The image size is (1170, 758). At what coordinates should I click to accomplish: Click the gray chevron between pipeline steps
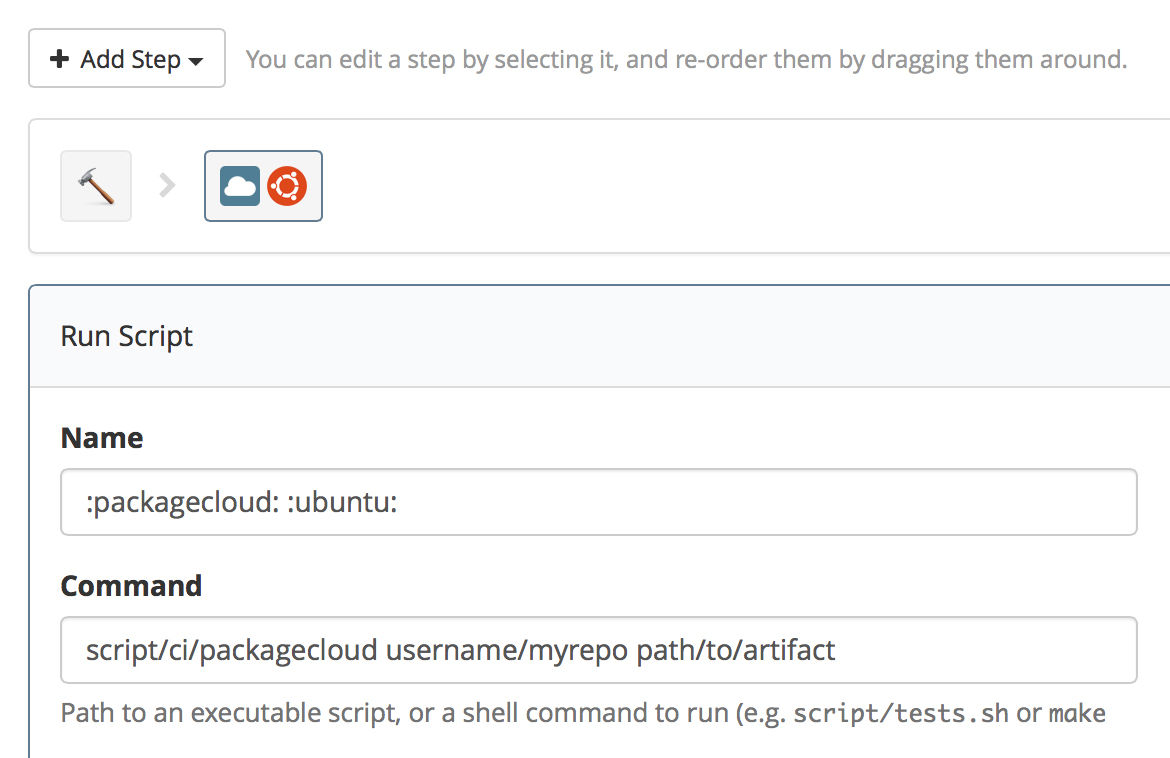click(x=167, y=185)
